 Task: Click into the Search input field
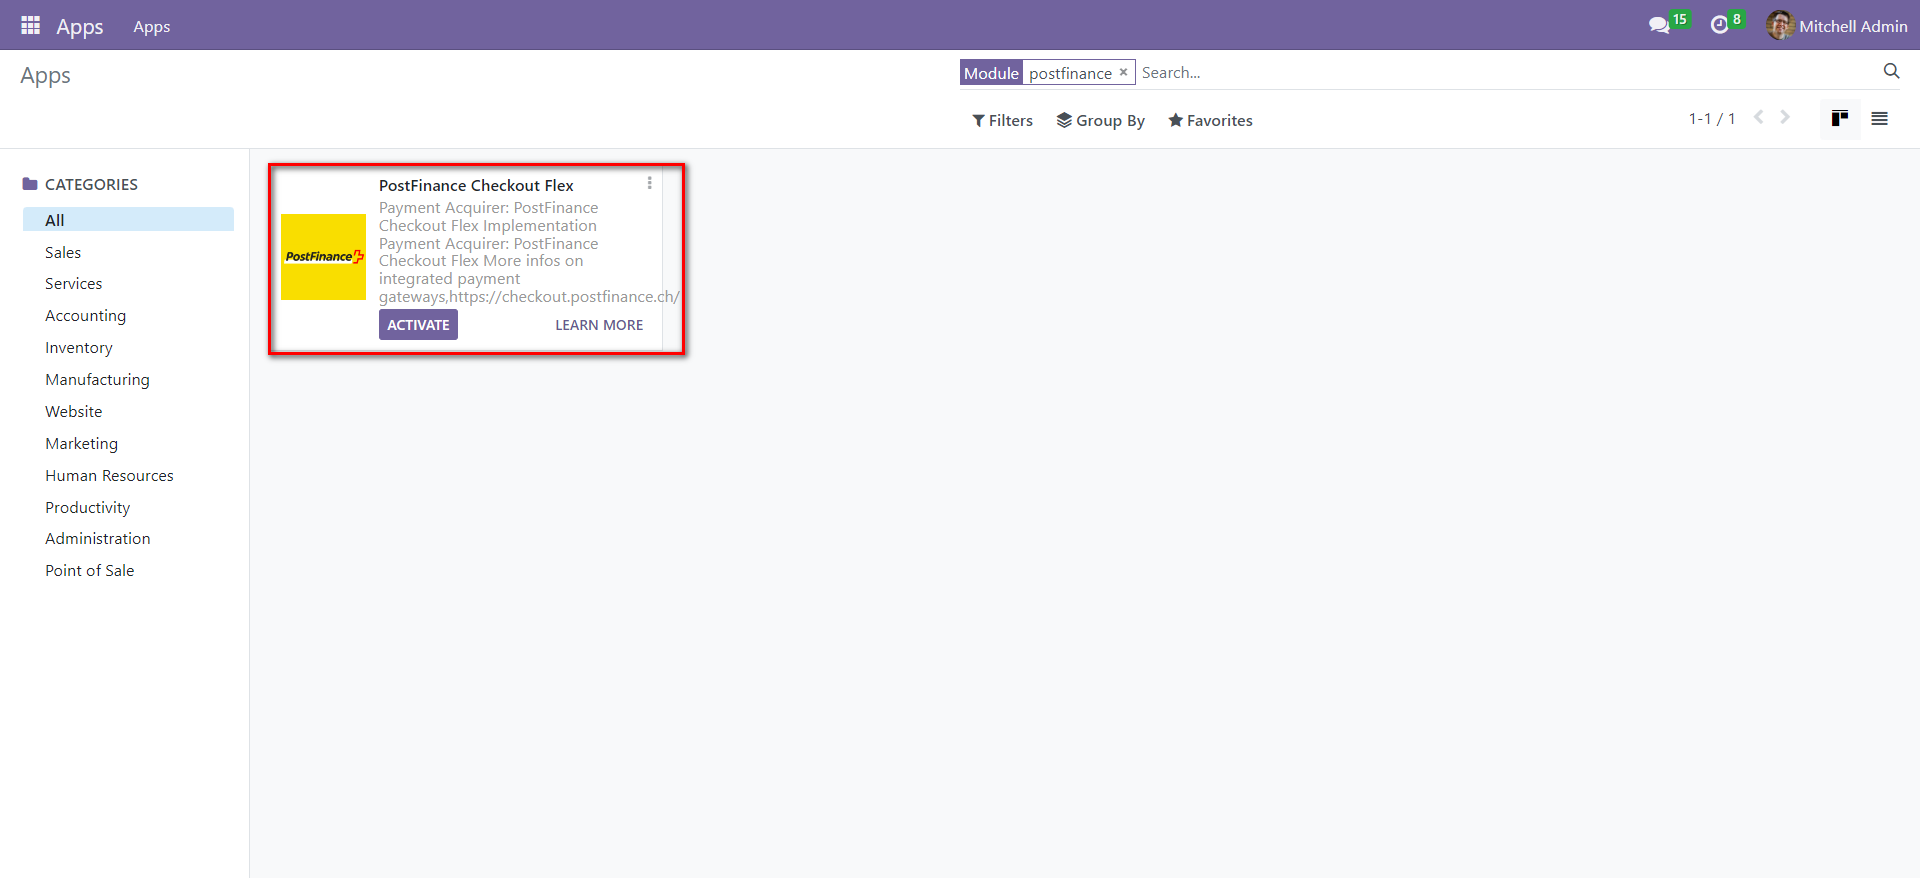click(1500, 73)
